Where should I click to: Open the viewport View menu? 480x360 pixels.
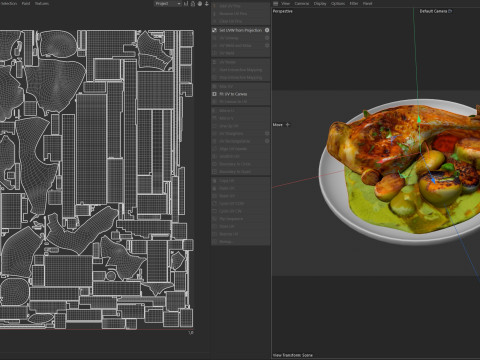tap(285, 4)
